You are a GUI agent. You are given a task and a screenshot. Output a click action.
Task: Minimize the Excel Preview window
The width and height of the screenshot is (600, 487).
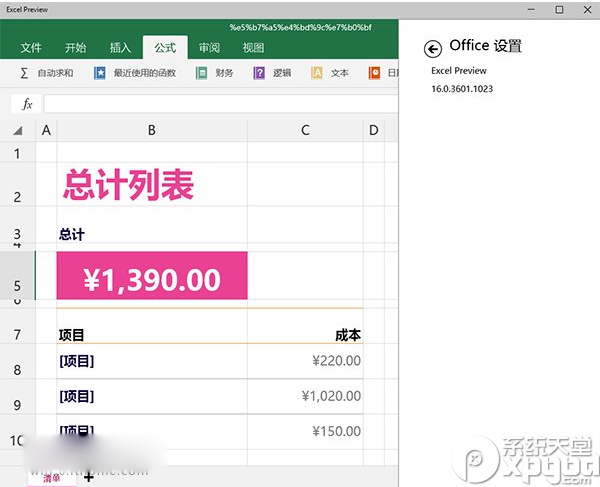[x=531, y=9]
